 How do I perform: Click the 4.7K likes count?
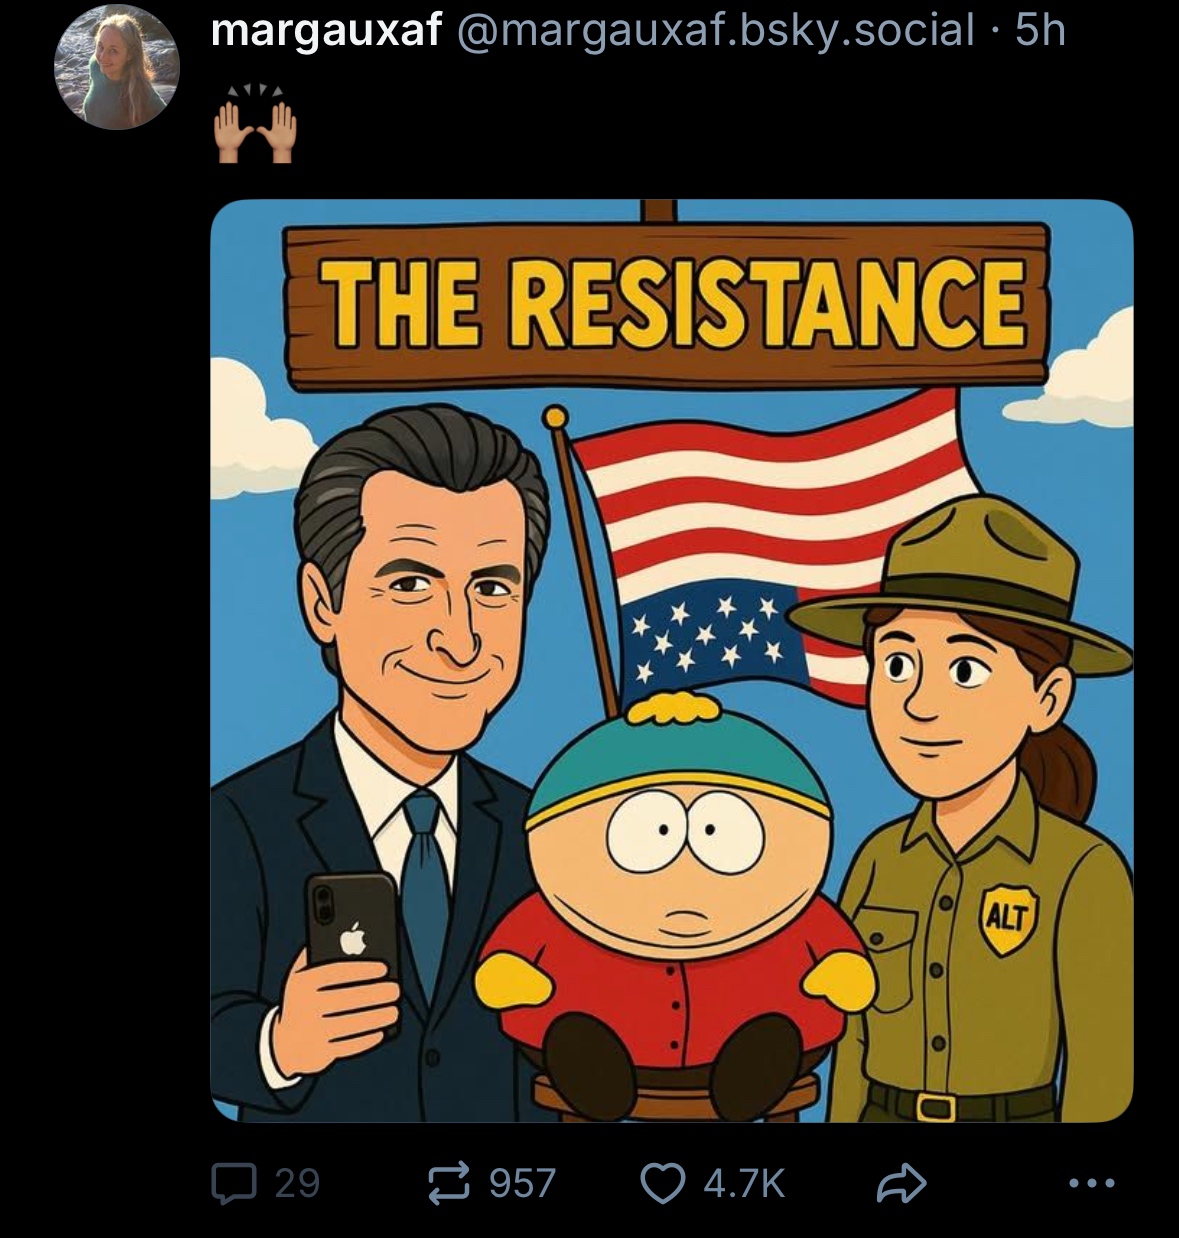click(743, 1183)
